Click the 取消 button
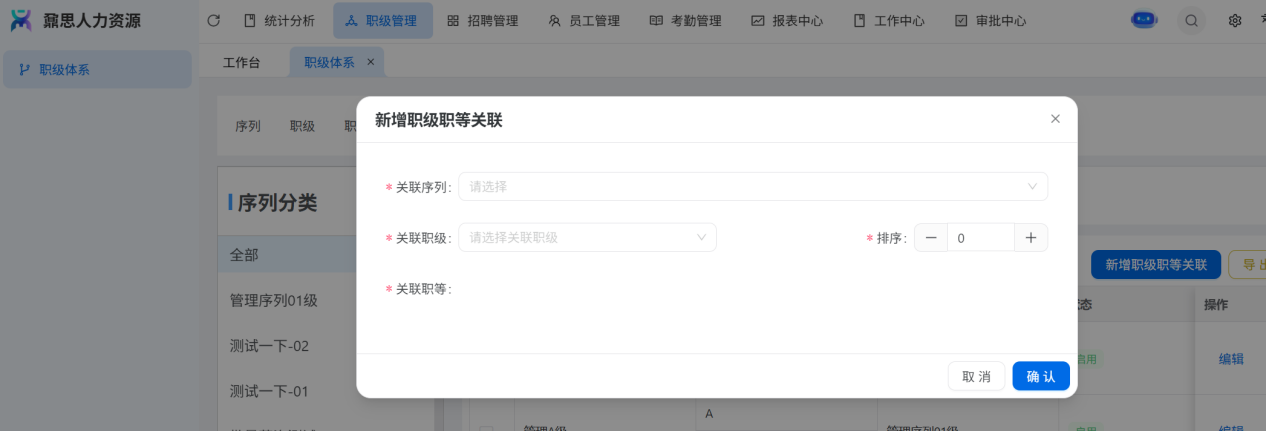1266x431 pixels. 976,376
